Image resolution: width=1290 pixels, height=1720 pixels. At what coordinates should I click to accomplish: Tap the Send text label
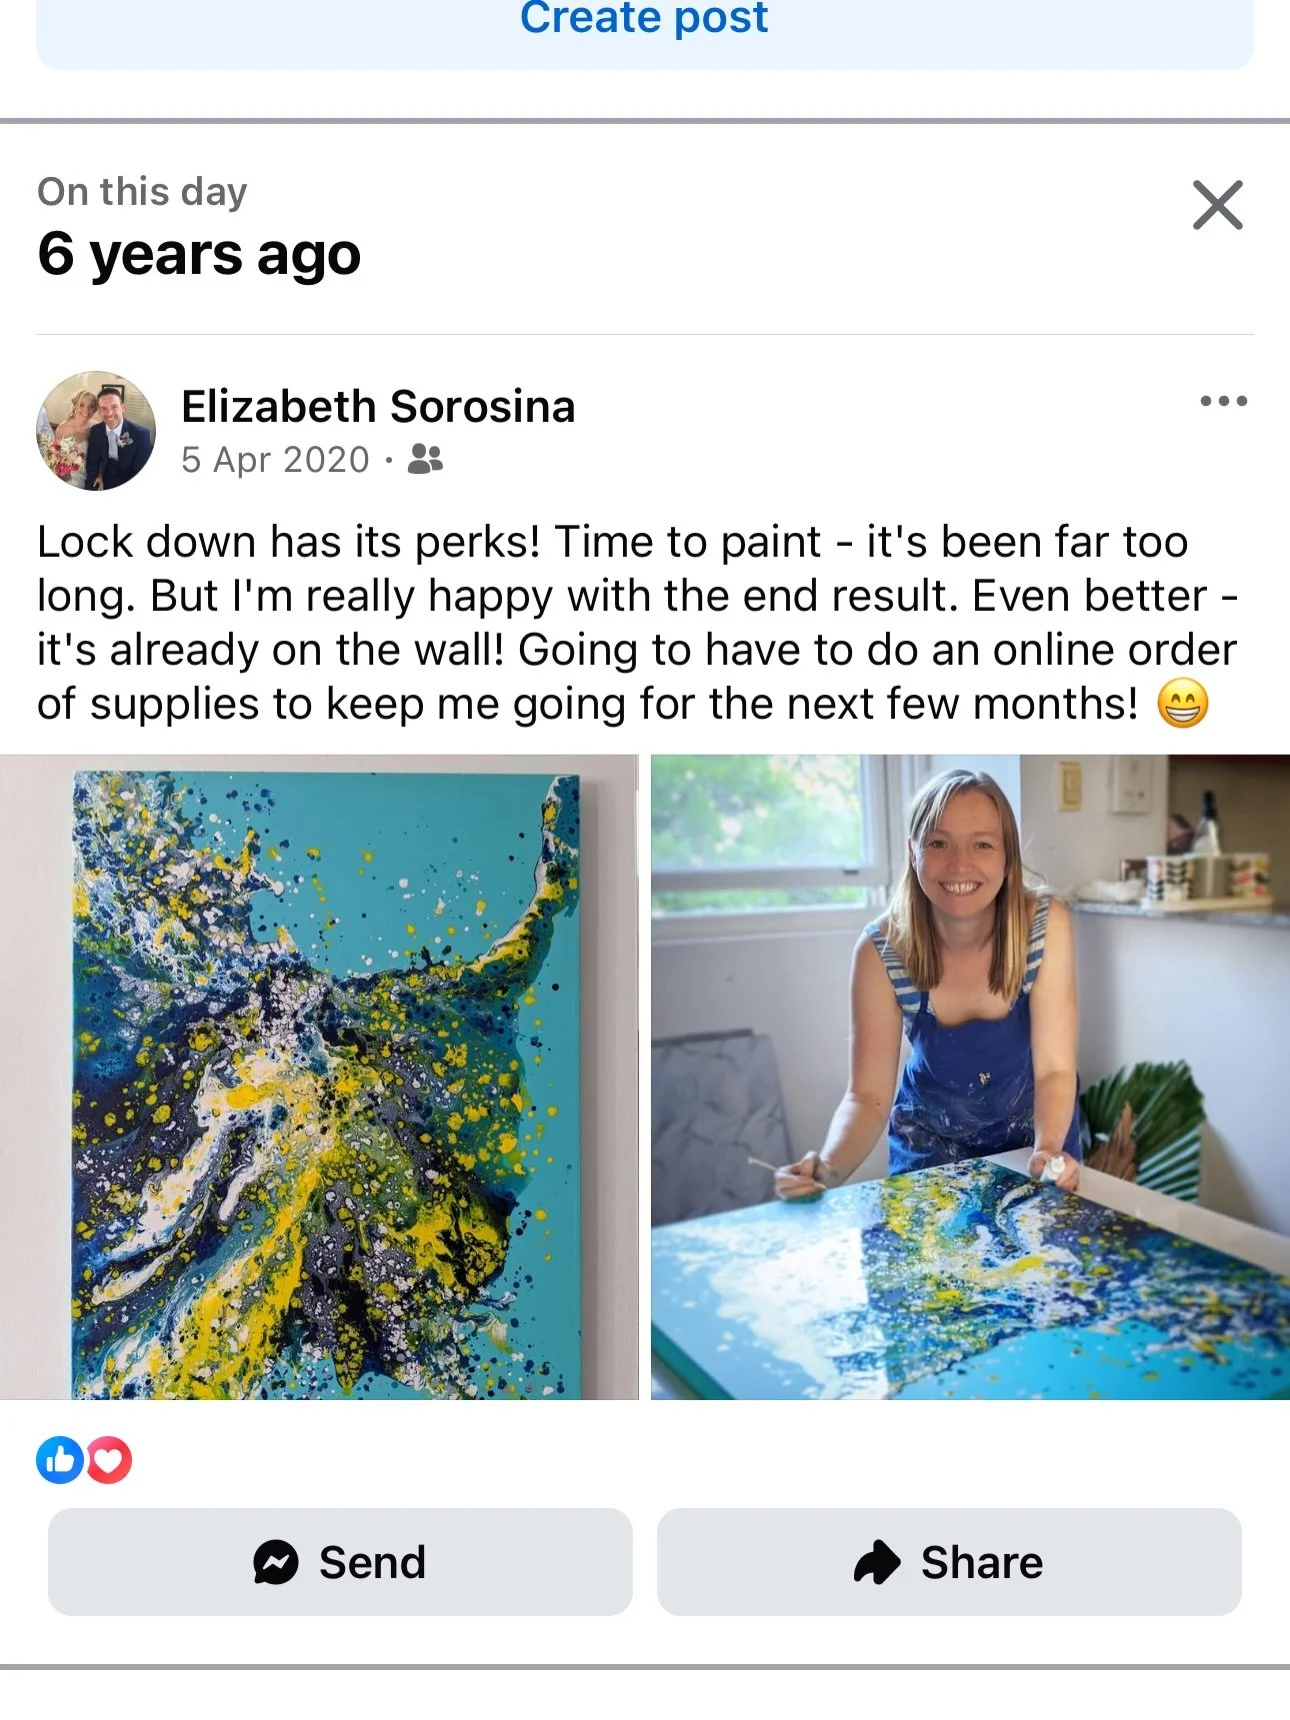point(372,1562)
